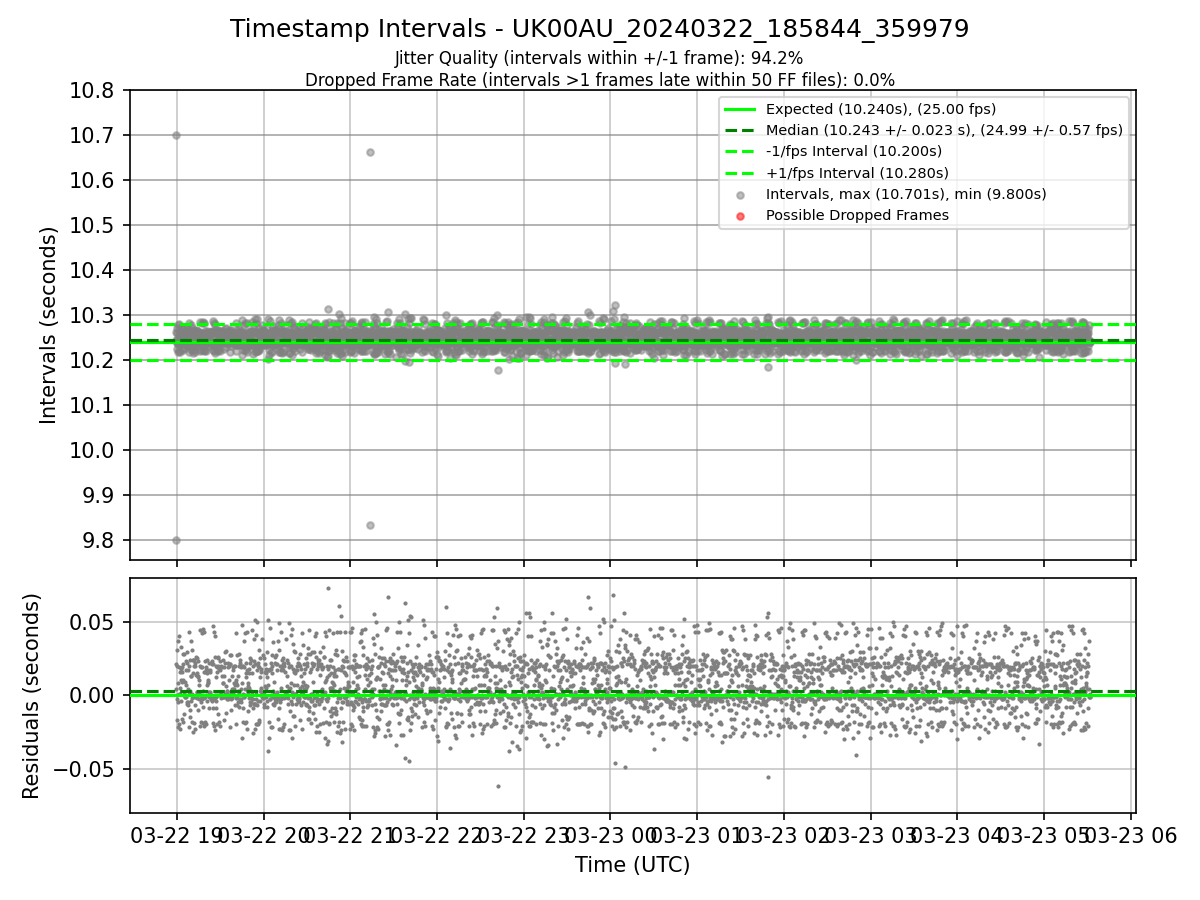Image resolution: width=1200 pixels, height=900 pixels.
Task: Click the plot title 'Timestamp Intervals - UK00AU_20240322_185844_359979'
Action: [599, 29]
